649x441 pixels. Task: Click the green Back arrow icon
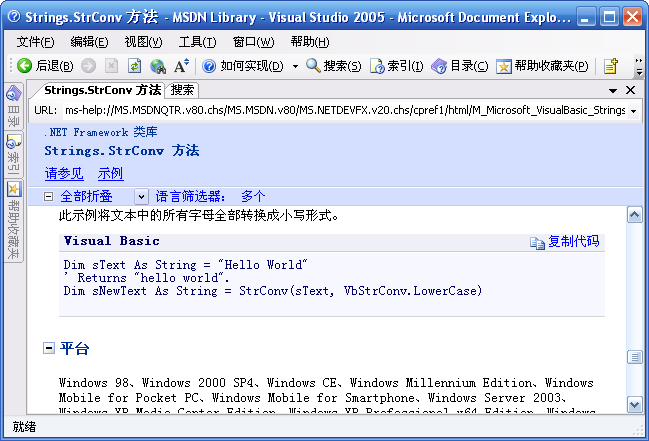pyautogui.click(x=24, y=65)
